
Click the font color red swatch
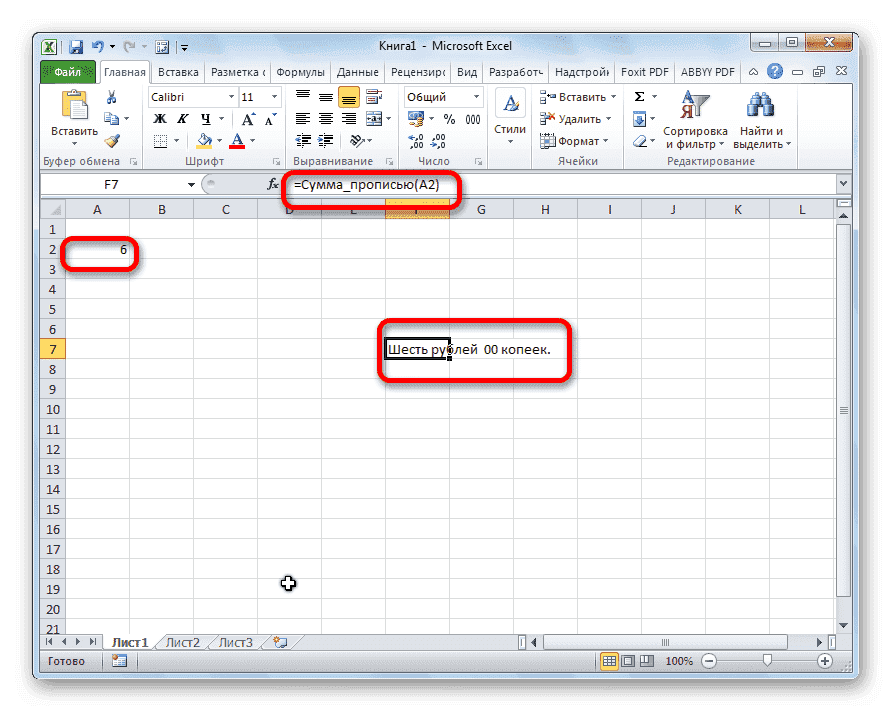pos(237,143)
